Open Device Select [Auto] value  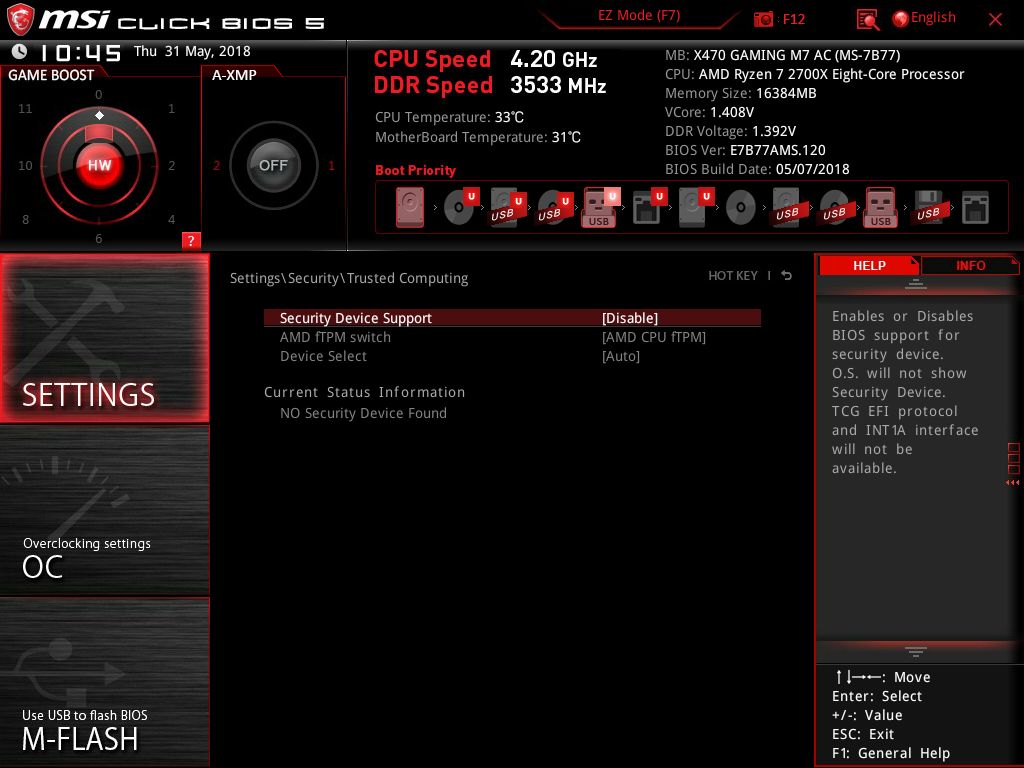coord(620,356)
